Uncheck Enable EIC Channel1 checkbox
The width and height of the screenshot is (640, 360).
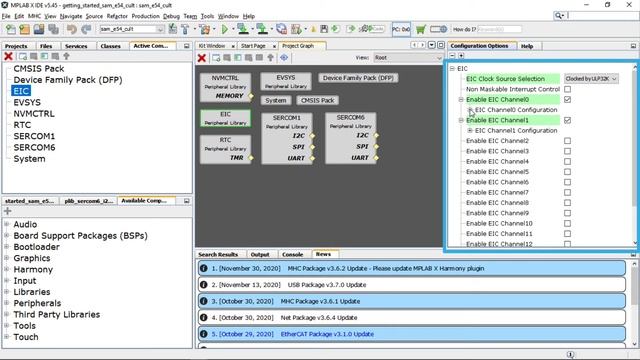point(567,120)
